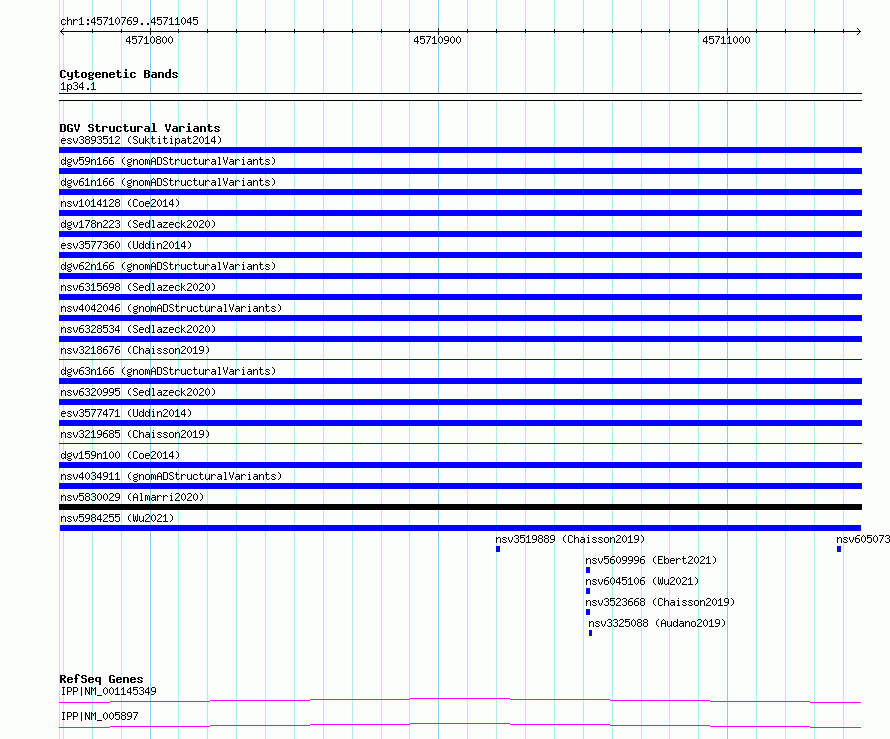Open IPP|NM_001145349 RefSeq gene label
The width and height of the screenshot is (890, 739).
(x=108, y=691)
